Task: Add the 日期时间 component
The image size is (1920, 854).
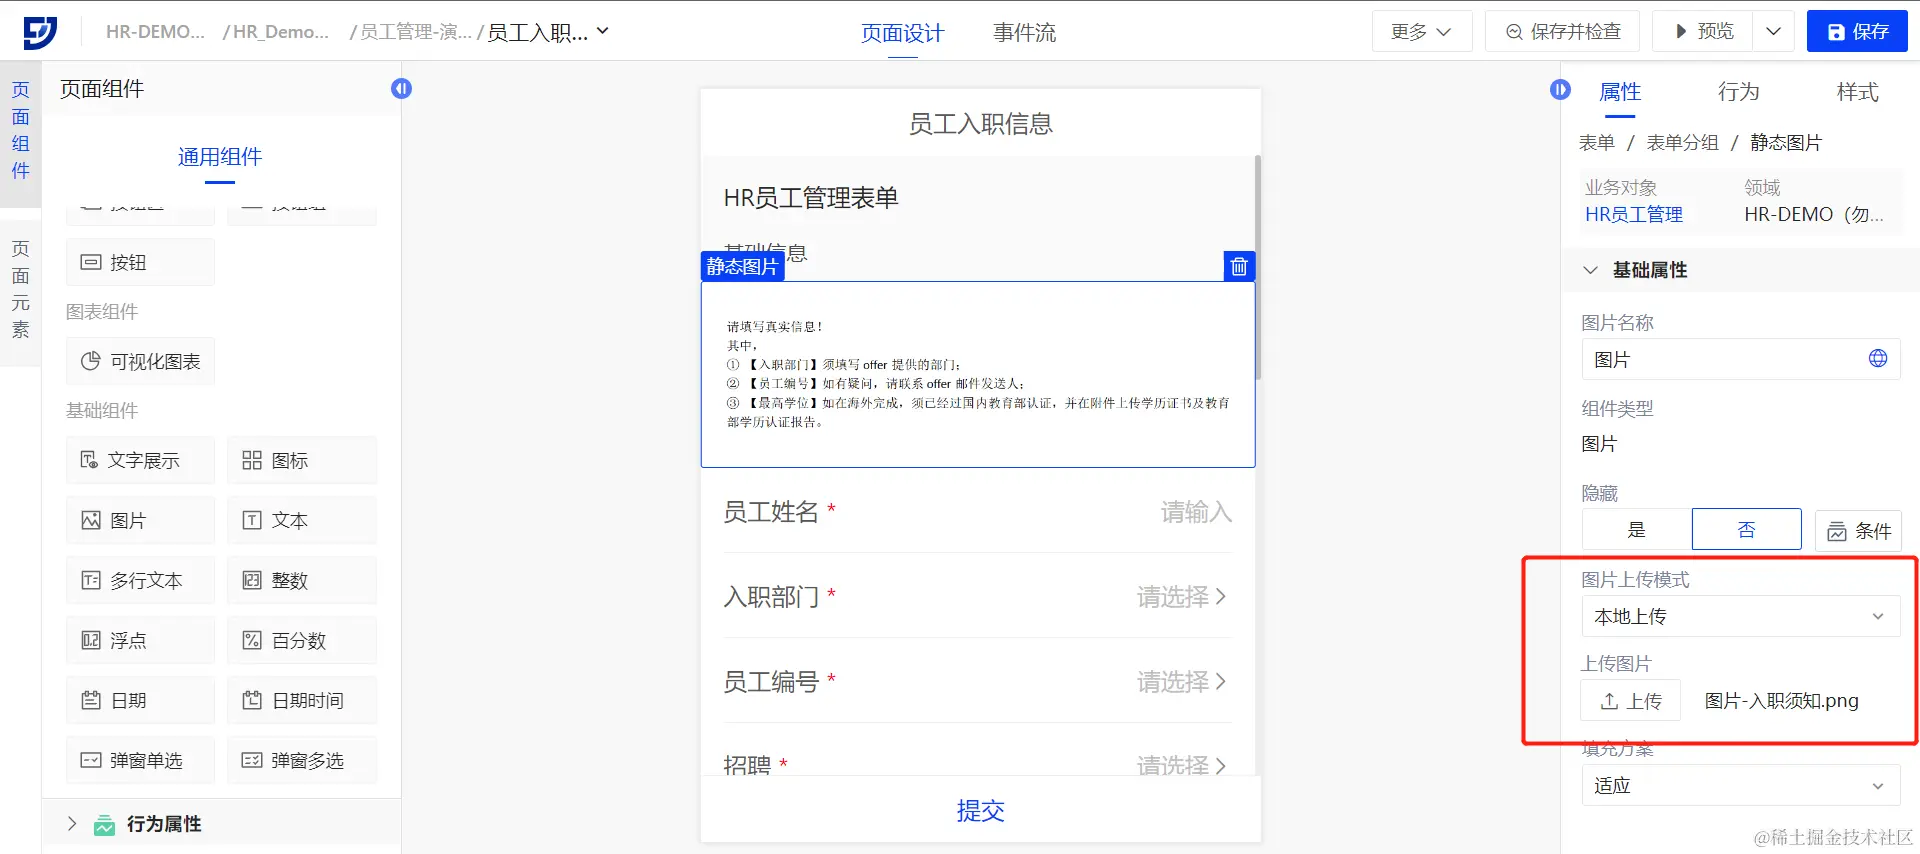Action: pos(301,700)
